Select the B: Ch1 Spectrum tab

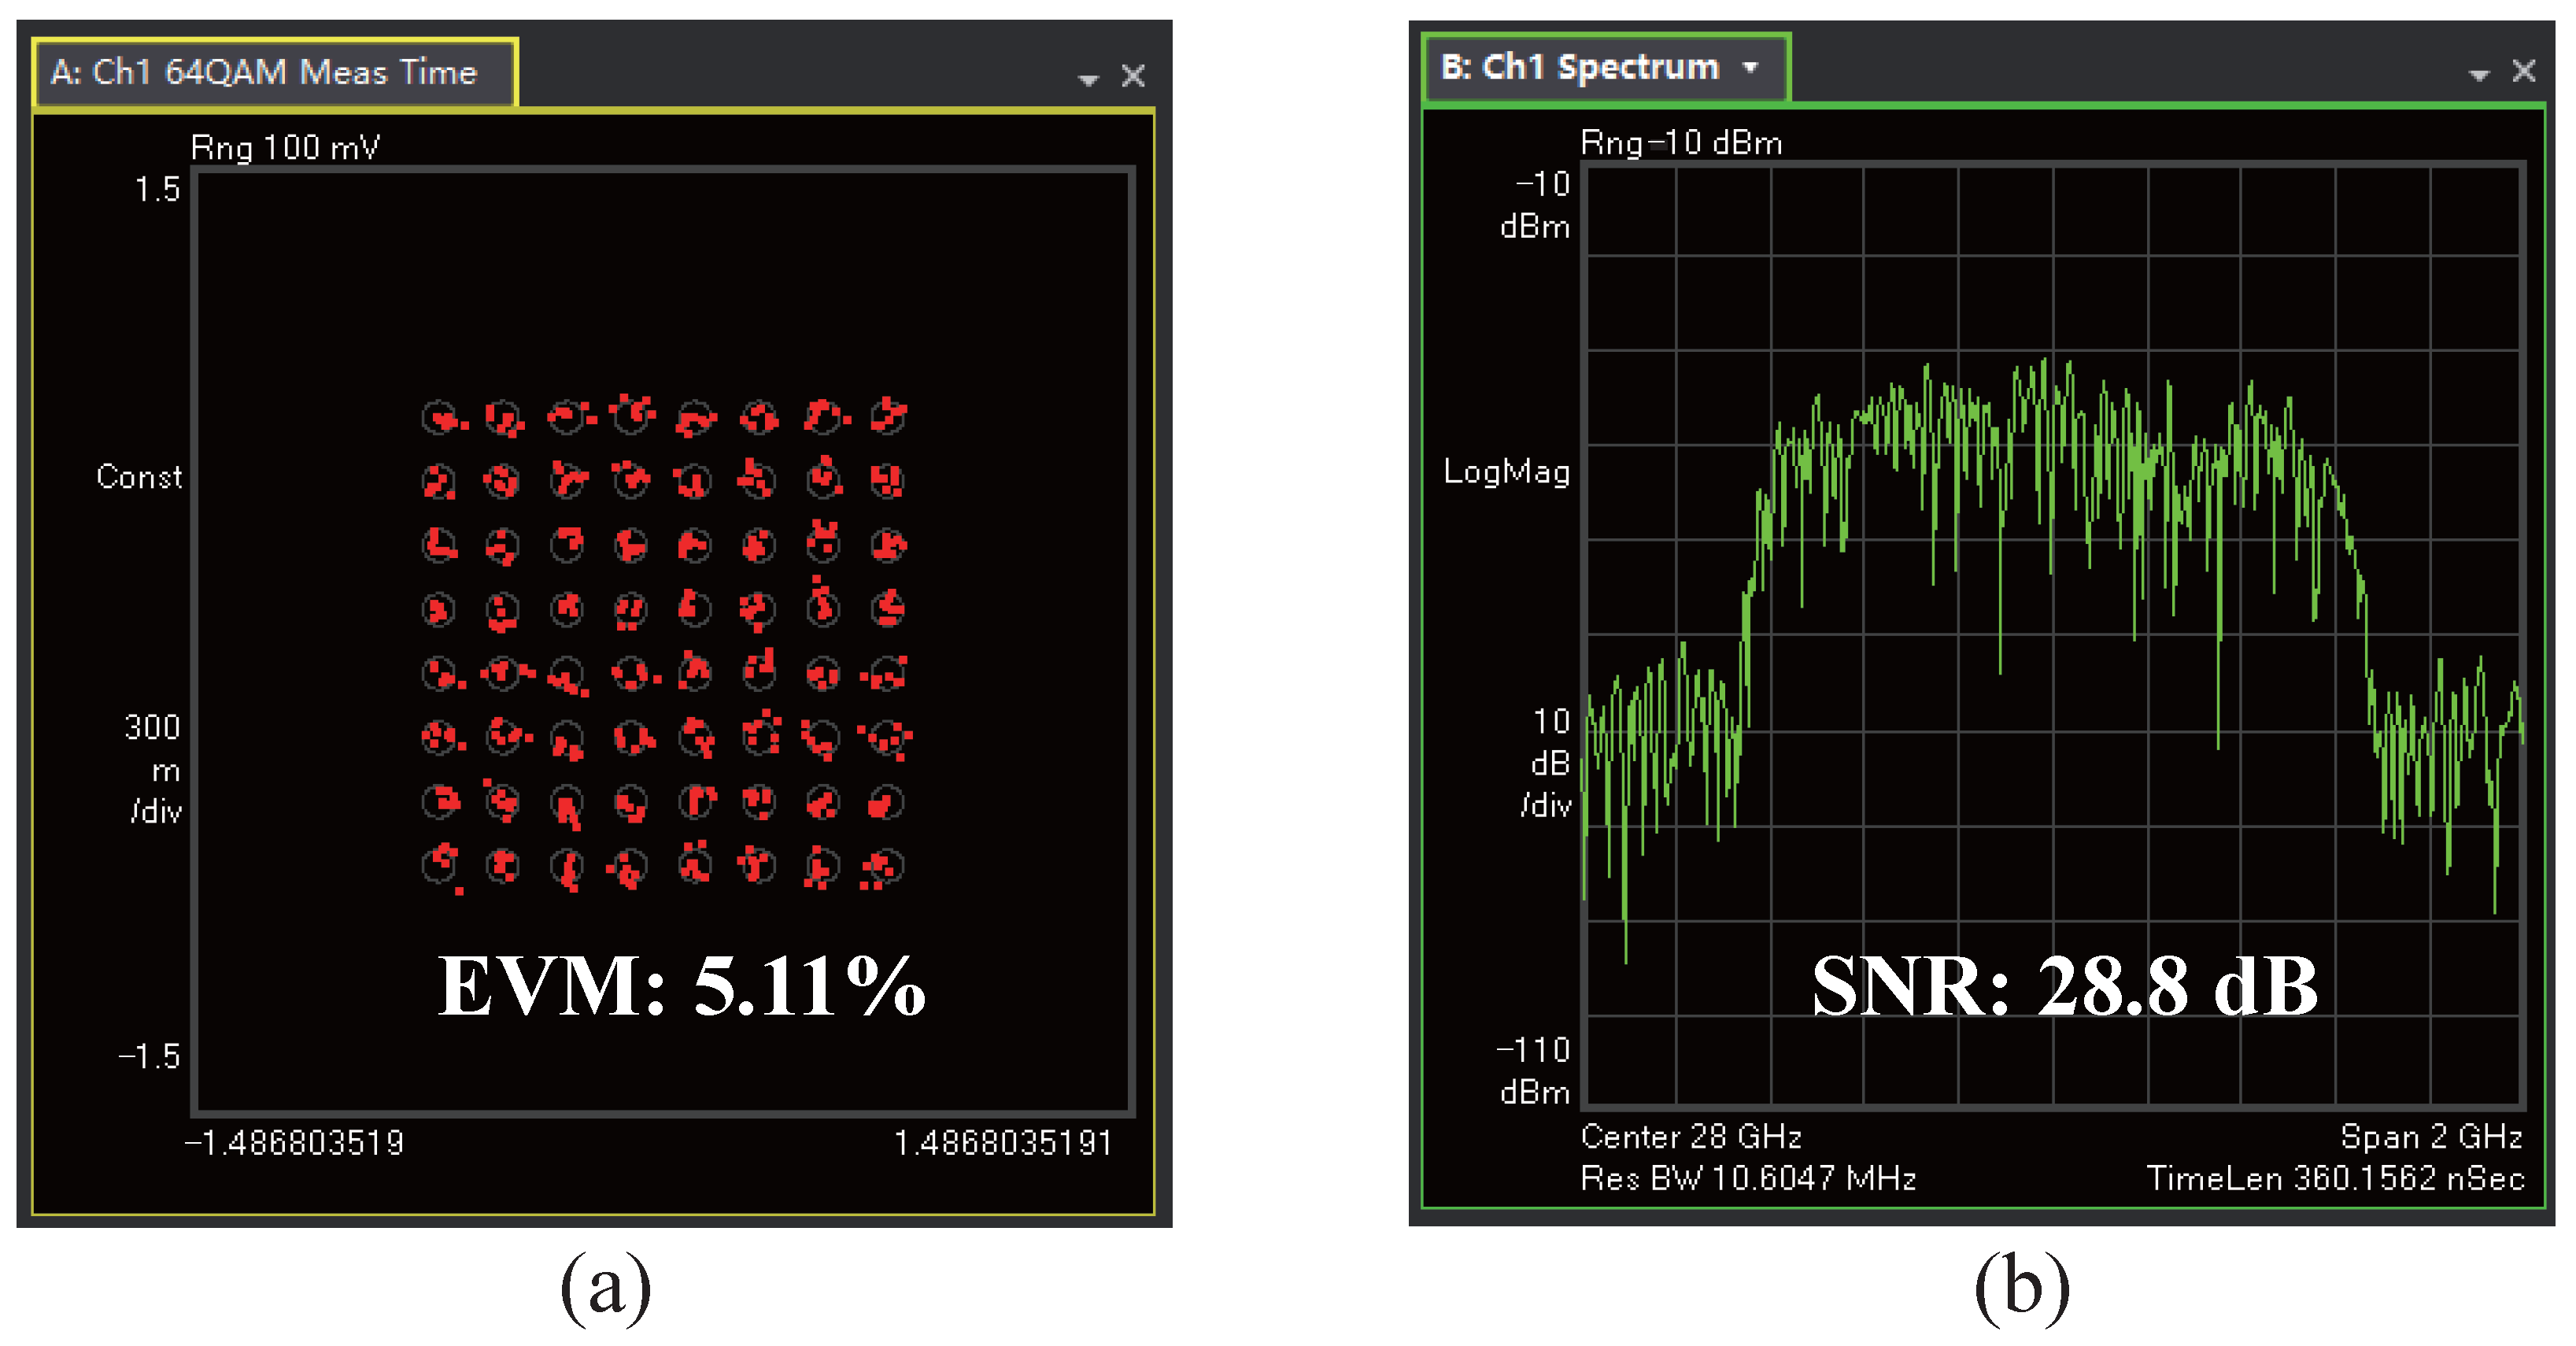tap(1580, 68)
